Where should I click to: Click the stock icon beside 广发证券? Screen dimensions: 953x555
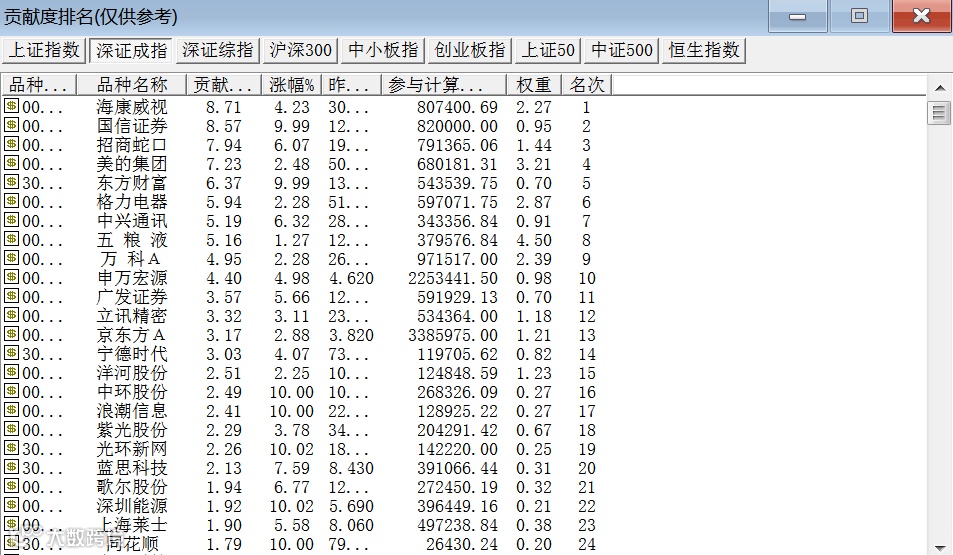pos(12,295)
